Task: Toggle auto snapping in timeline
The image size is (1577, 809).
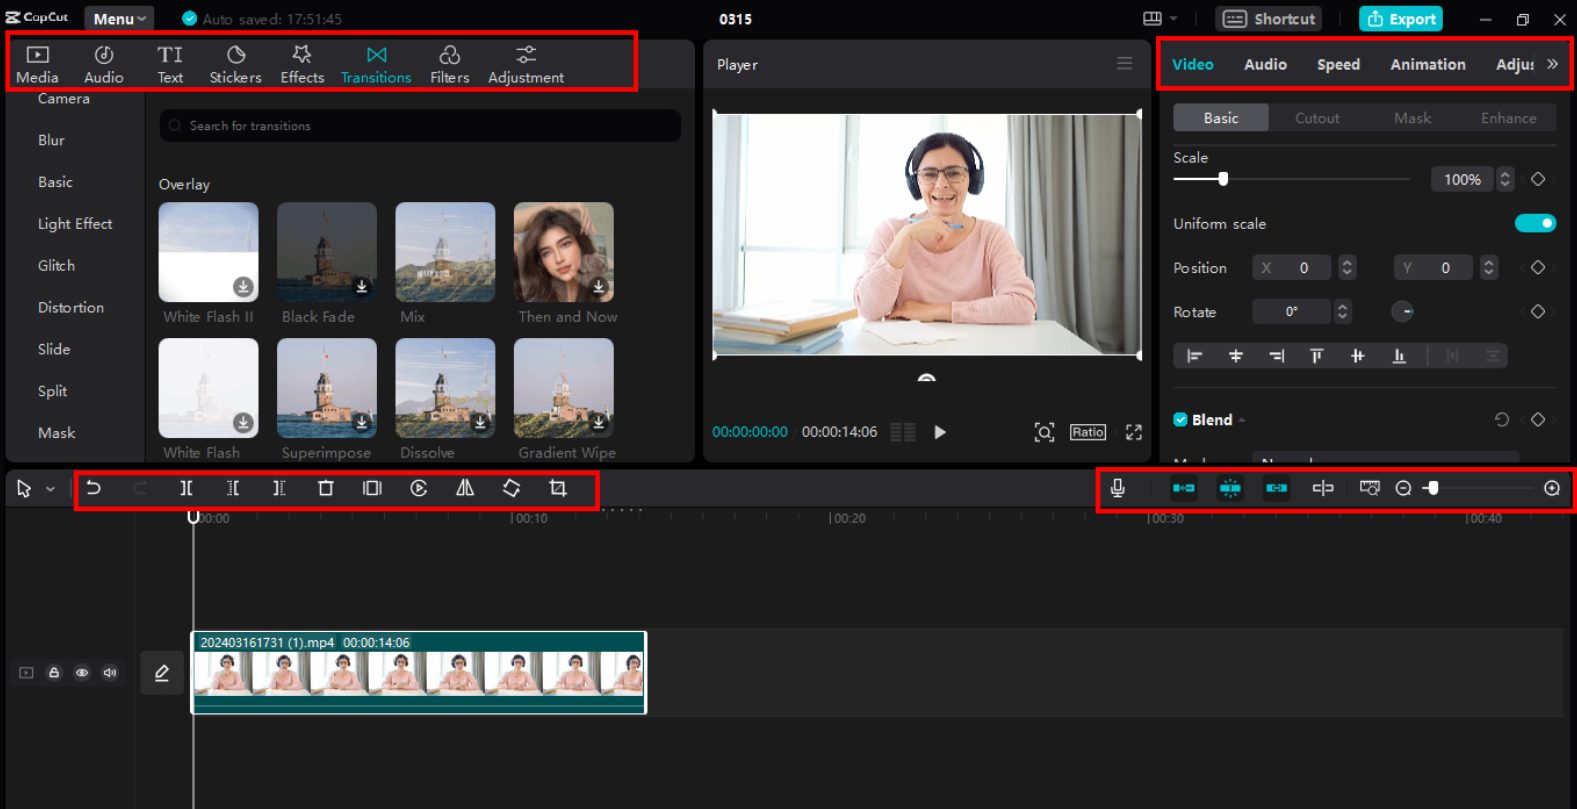Action: point(1230,488)
